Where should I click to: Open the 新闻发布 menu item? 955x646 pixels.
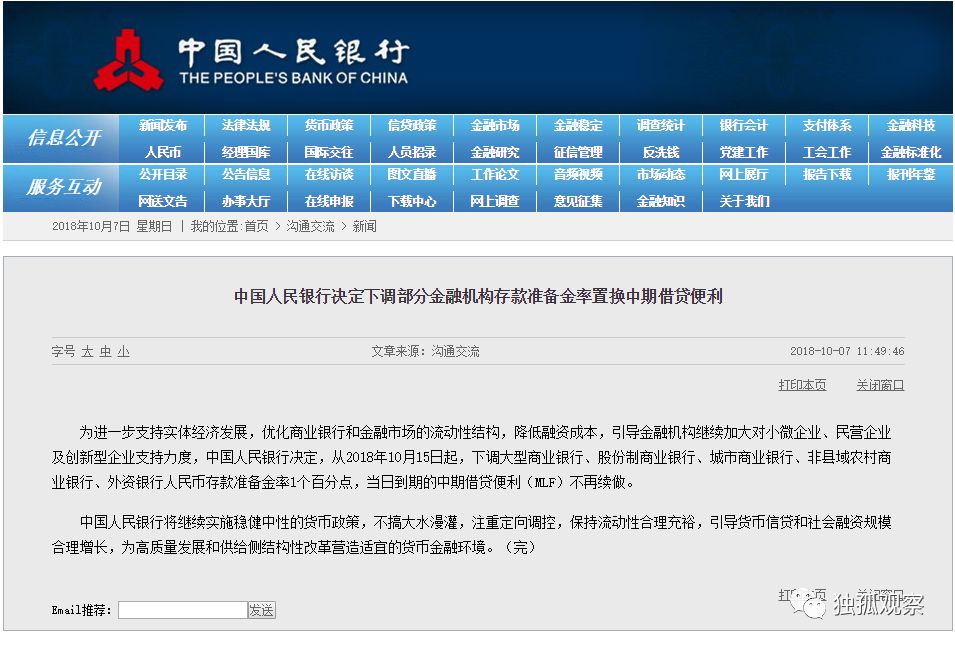point(163,126)
